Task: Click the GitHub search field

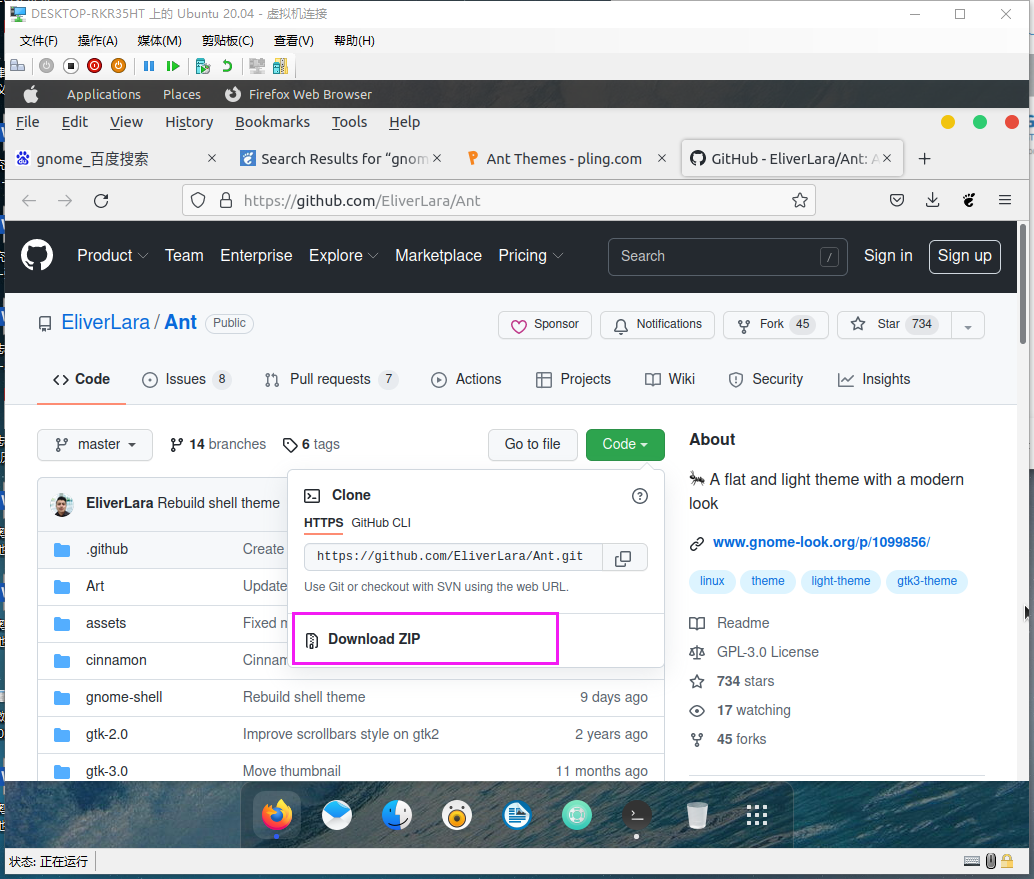Action: pyautogui.click(x=727, y=257)
